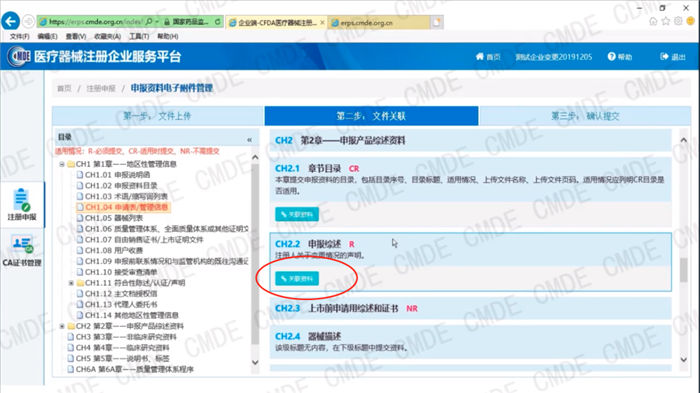Open the 查看(V) menu
The height and width of the screenshot is (393, 700).
pyautogui.click(x=75, y=36)
